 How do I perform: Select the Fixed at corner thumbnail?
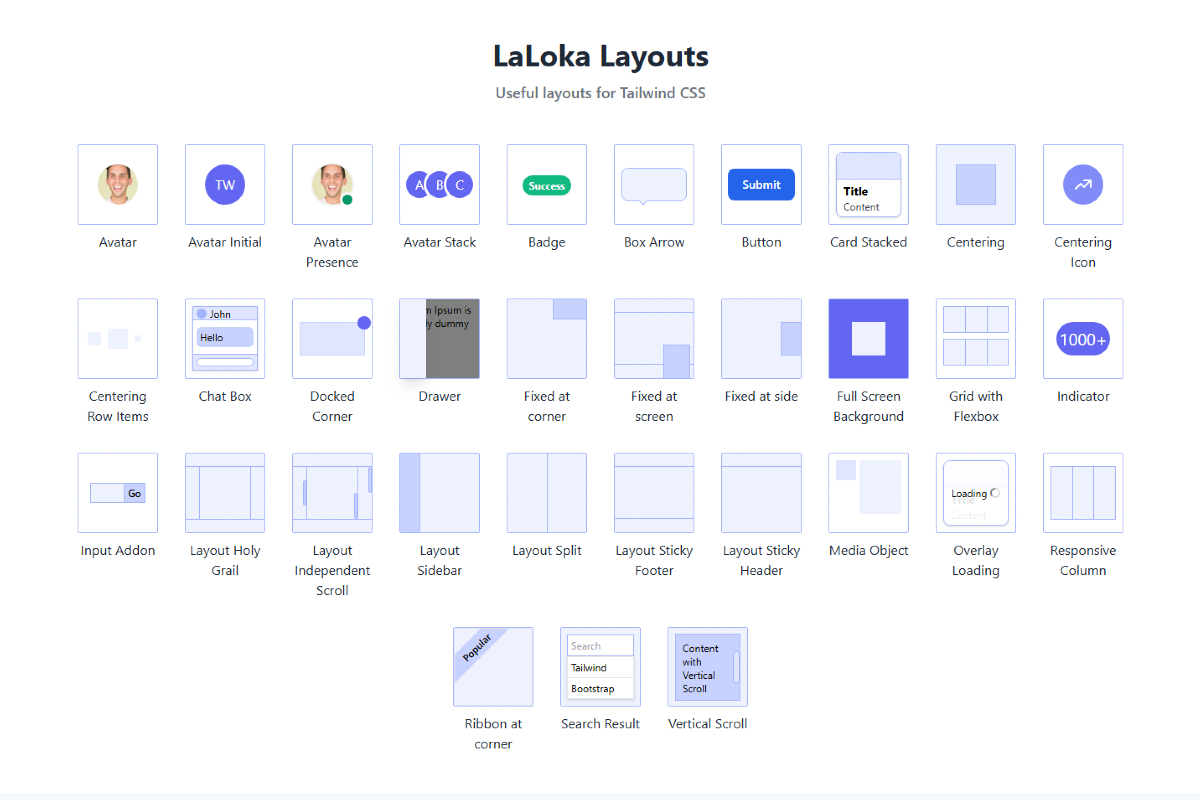pyautogui.click(x=547, y=338)
